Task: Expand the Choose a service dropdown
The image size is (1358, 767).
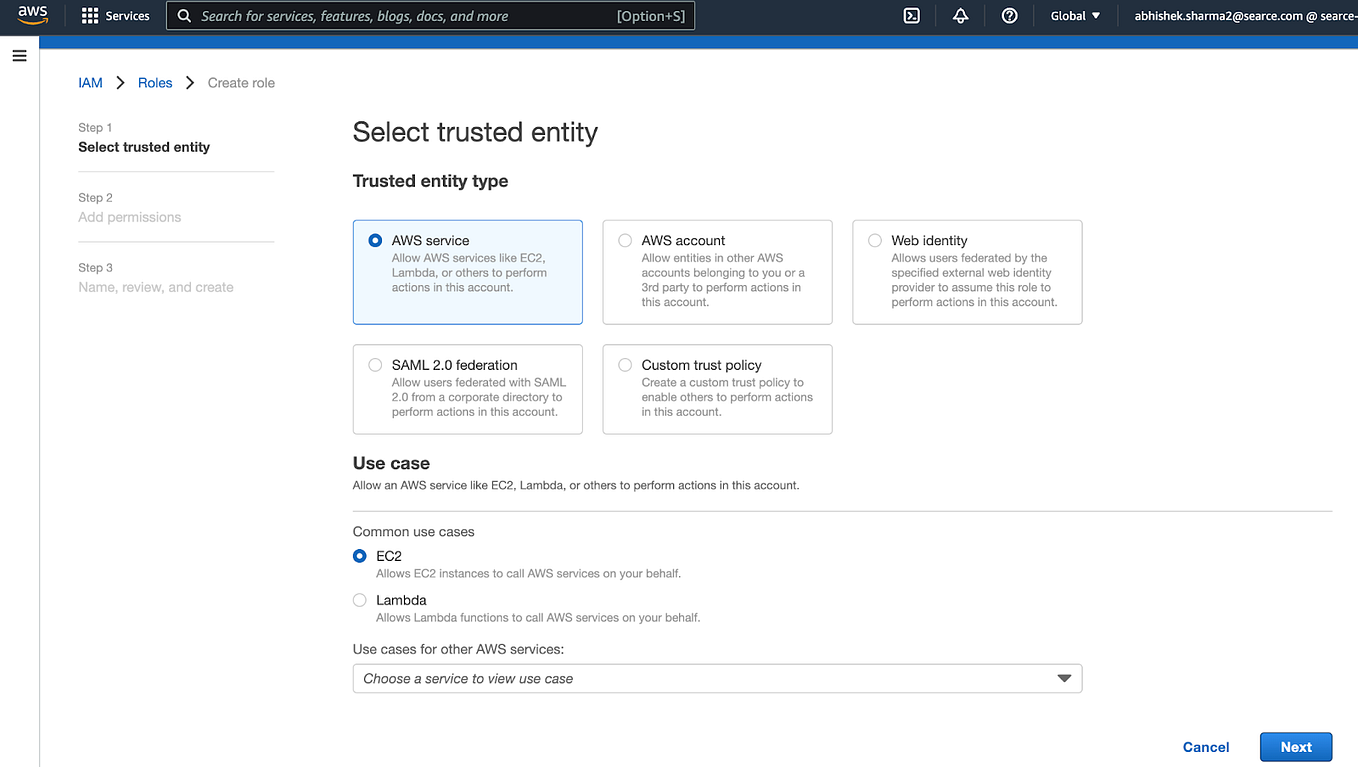Action: [x=716, y=678]
